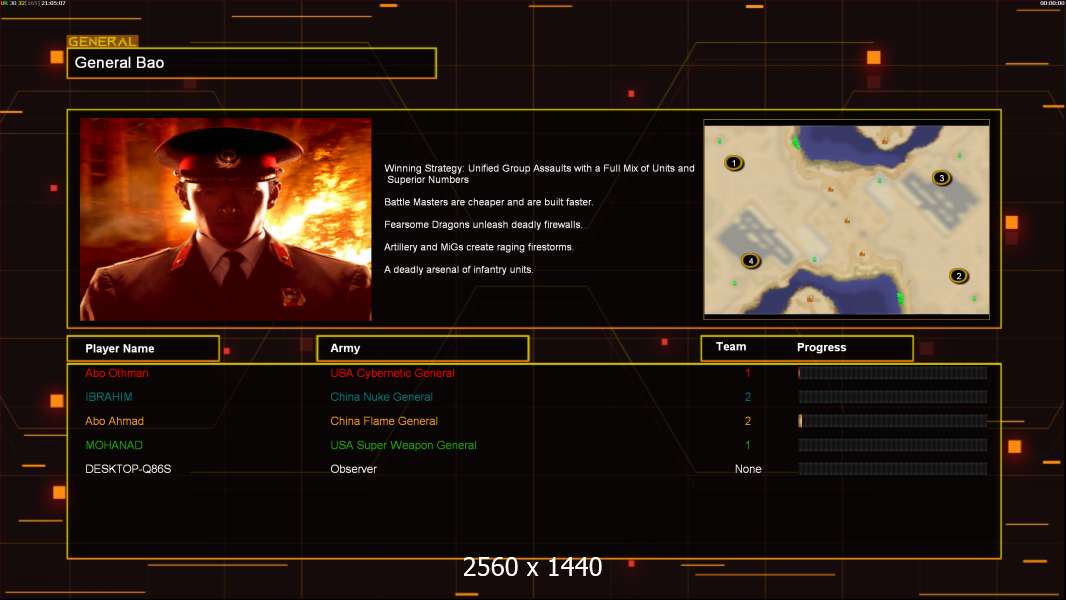
Task: Click Abo Othman's team number 1
Action: 748,373
